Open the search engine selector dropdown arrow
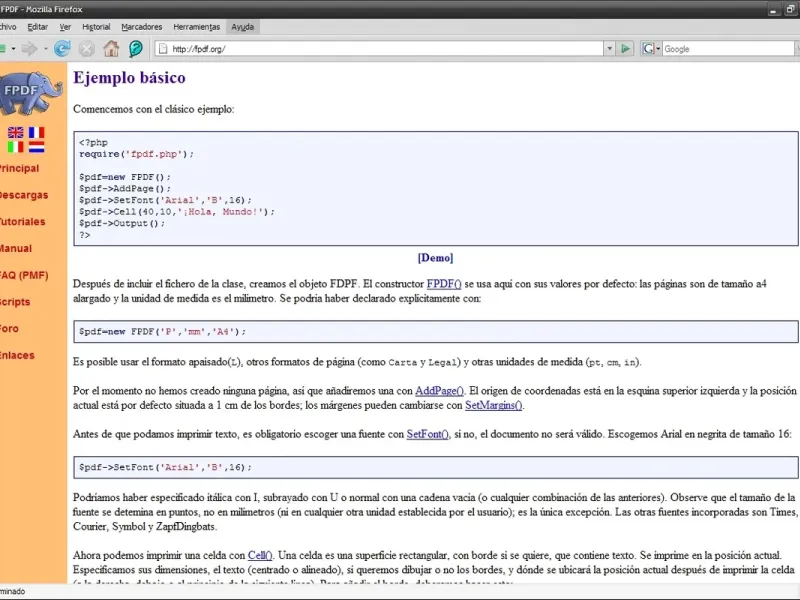Screen dimensions: 800x600 click(658, 49)
